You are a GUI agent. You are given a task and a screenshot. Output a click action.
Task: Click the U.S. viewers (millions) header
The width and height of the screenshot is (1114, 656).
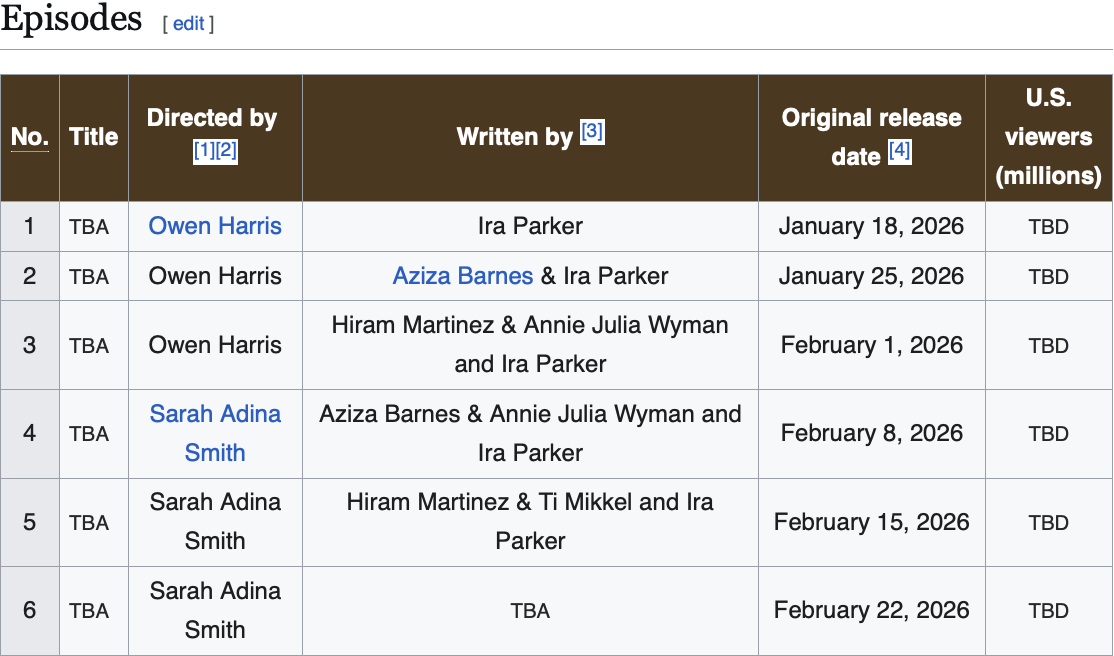[1049, 136]
